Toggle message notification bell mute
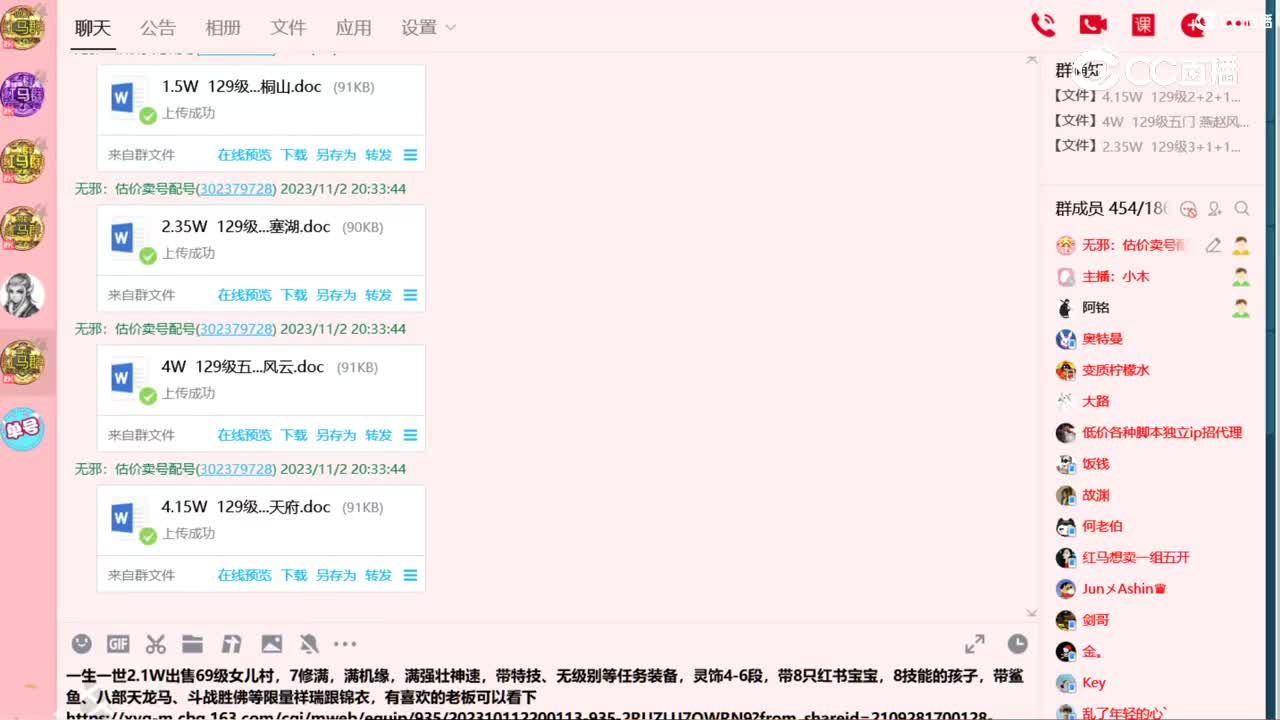The height and width of the screenshot is (720, 1280). (x=309, y=643)
